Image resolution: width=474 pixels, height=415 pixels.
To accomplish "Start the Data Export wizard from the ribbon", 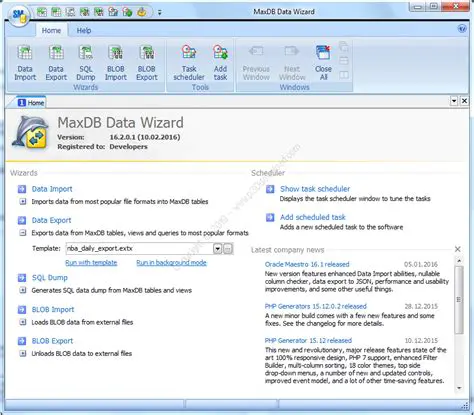I will tap(56, 63).
